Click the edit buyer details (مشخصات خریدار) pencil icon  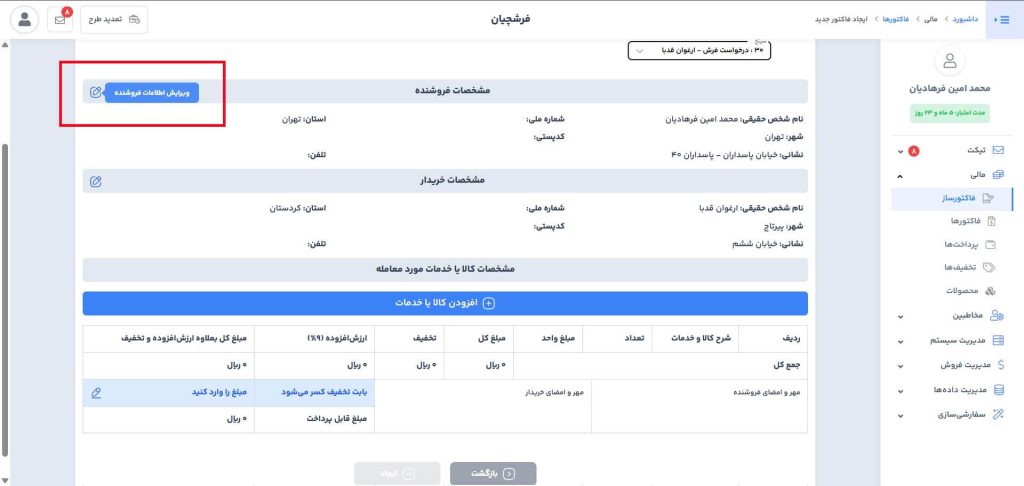point(95,181)
